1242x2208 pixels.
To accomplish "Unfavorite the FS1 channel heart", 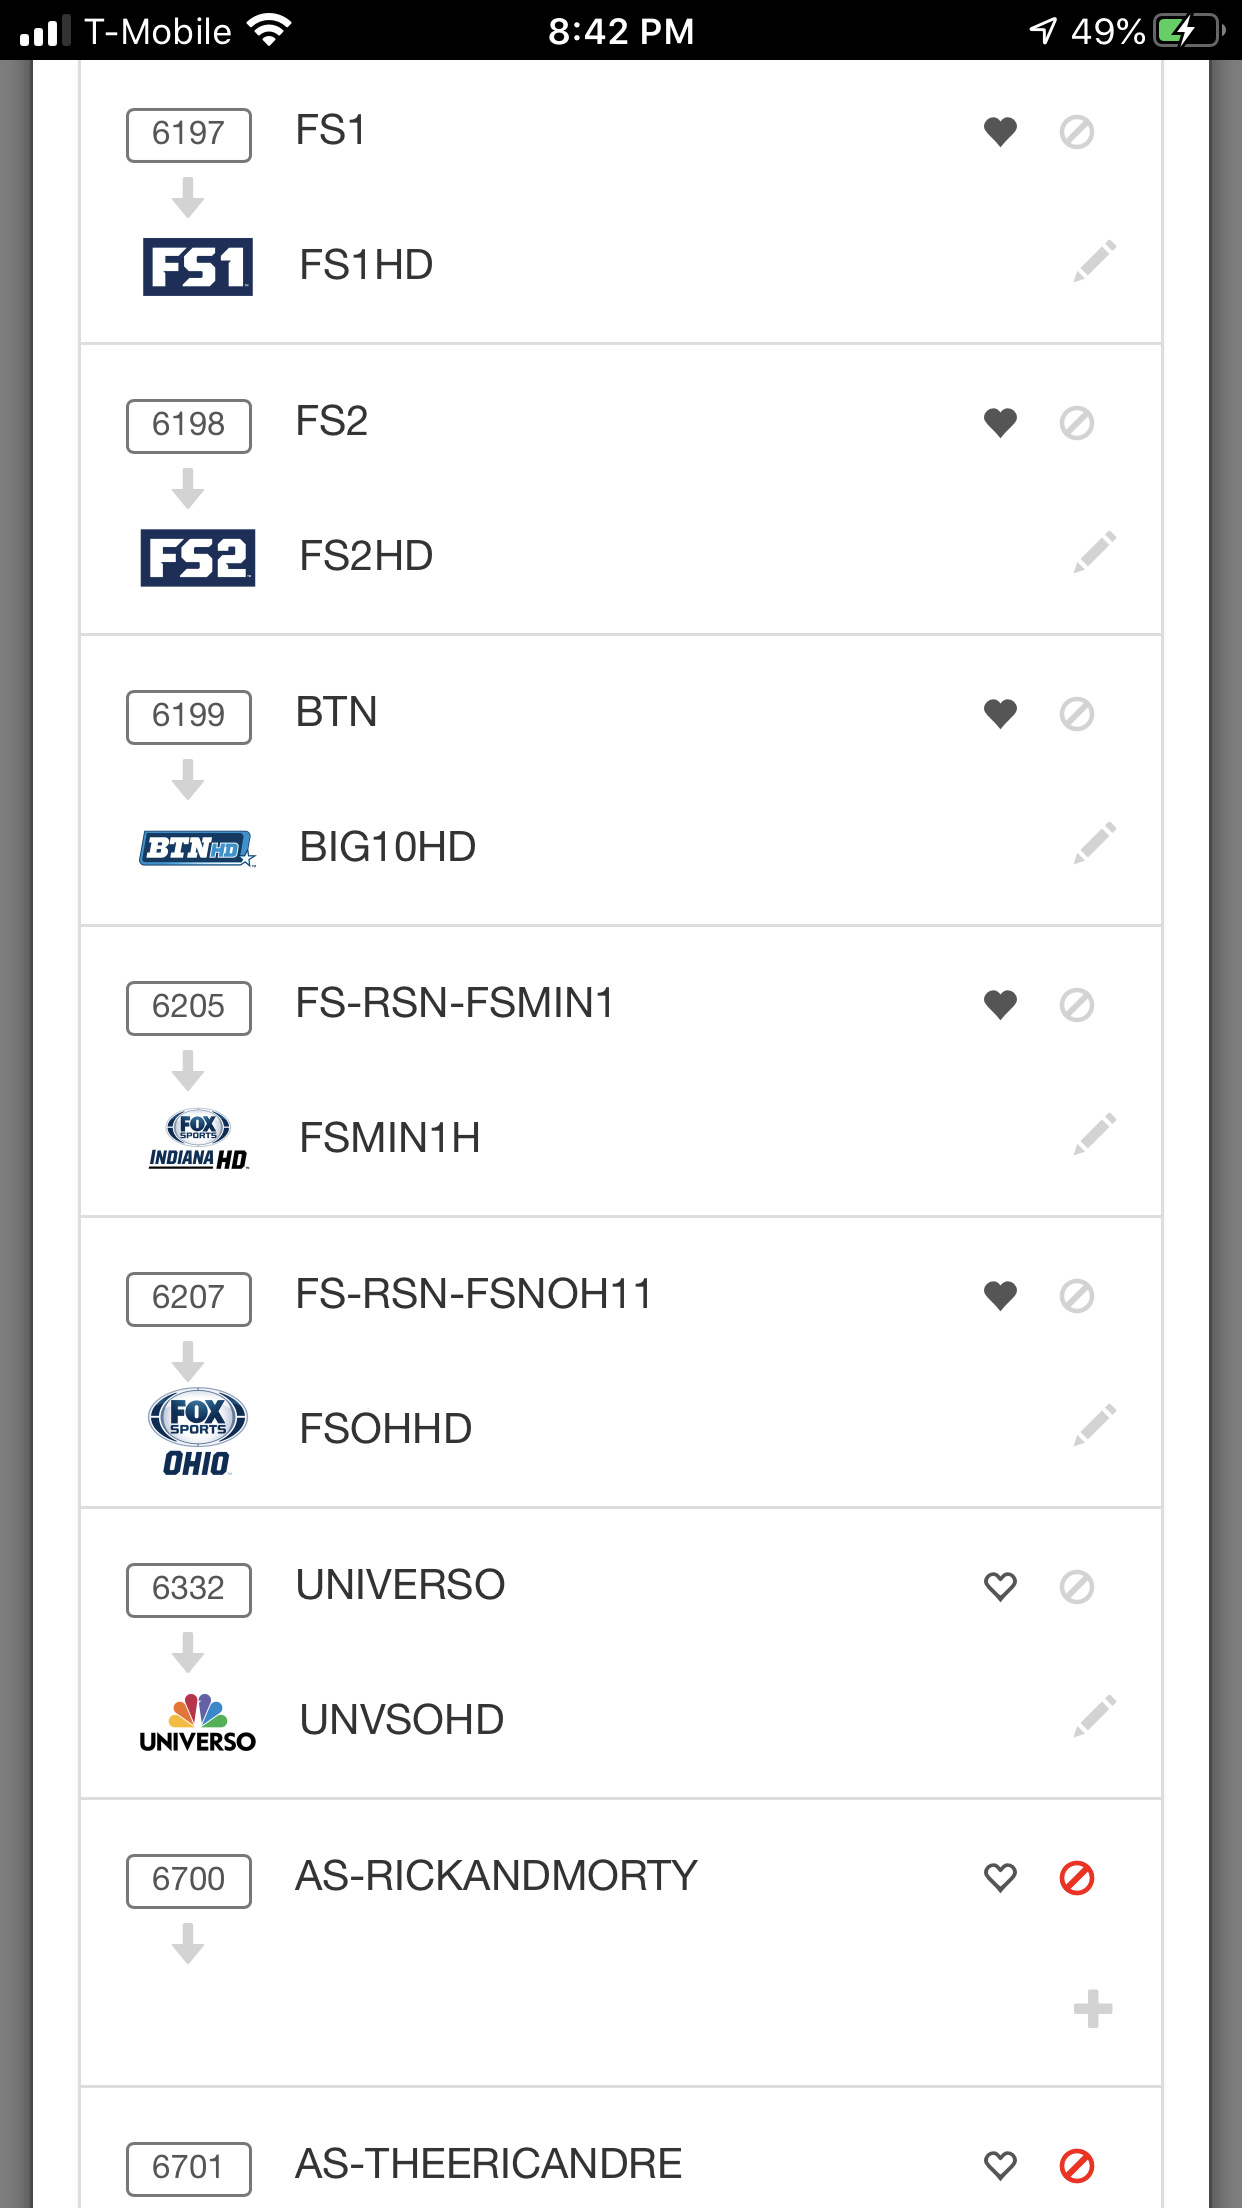I will 1000,132.
